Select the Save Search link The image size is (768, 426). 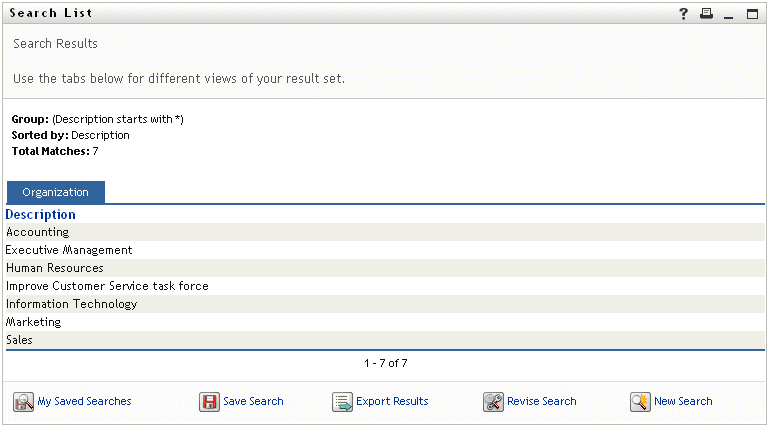[253, 402]
